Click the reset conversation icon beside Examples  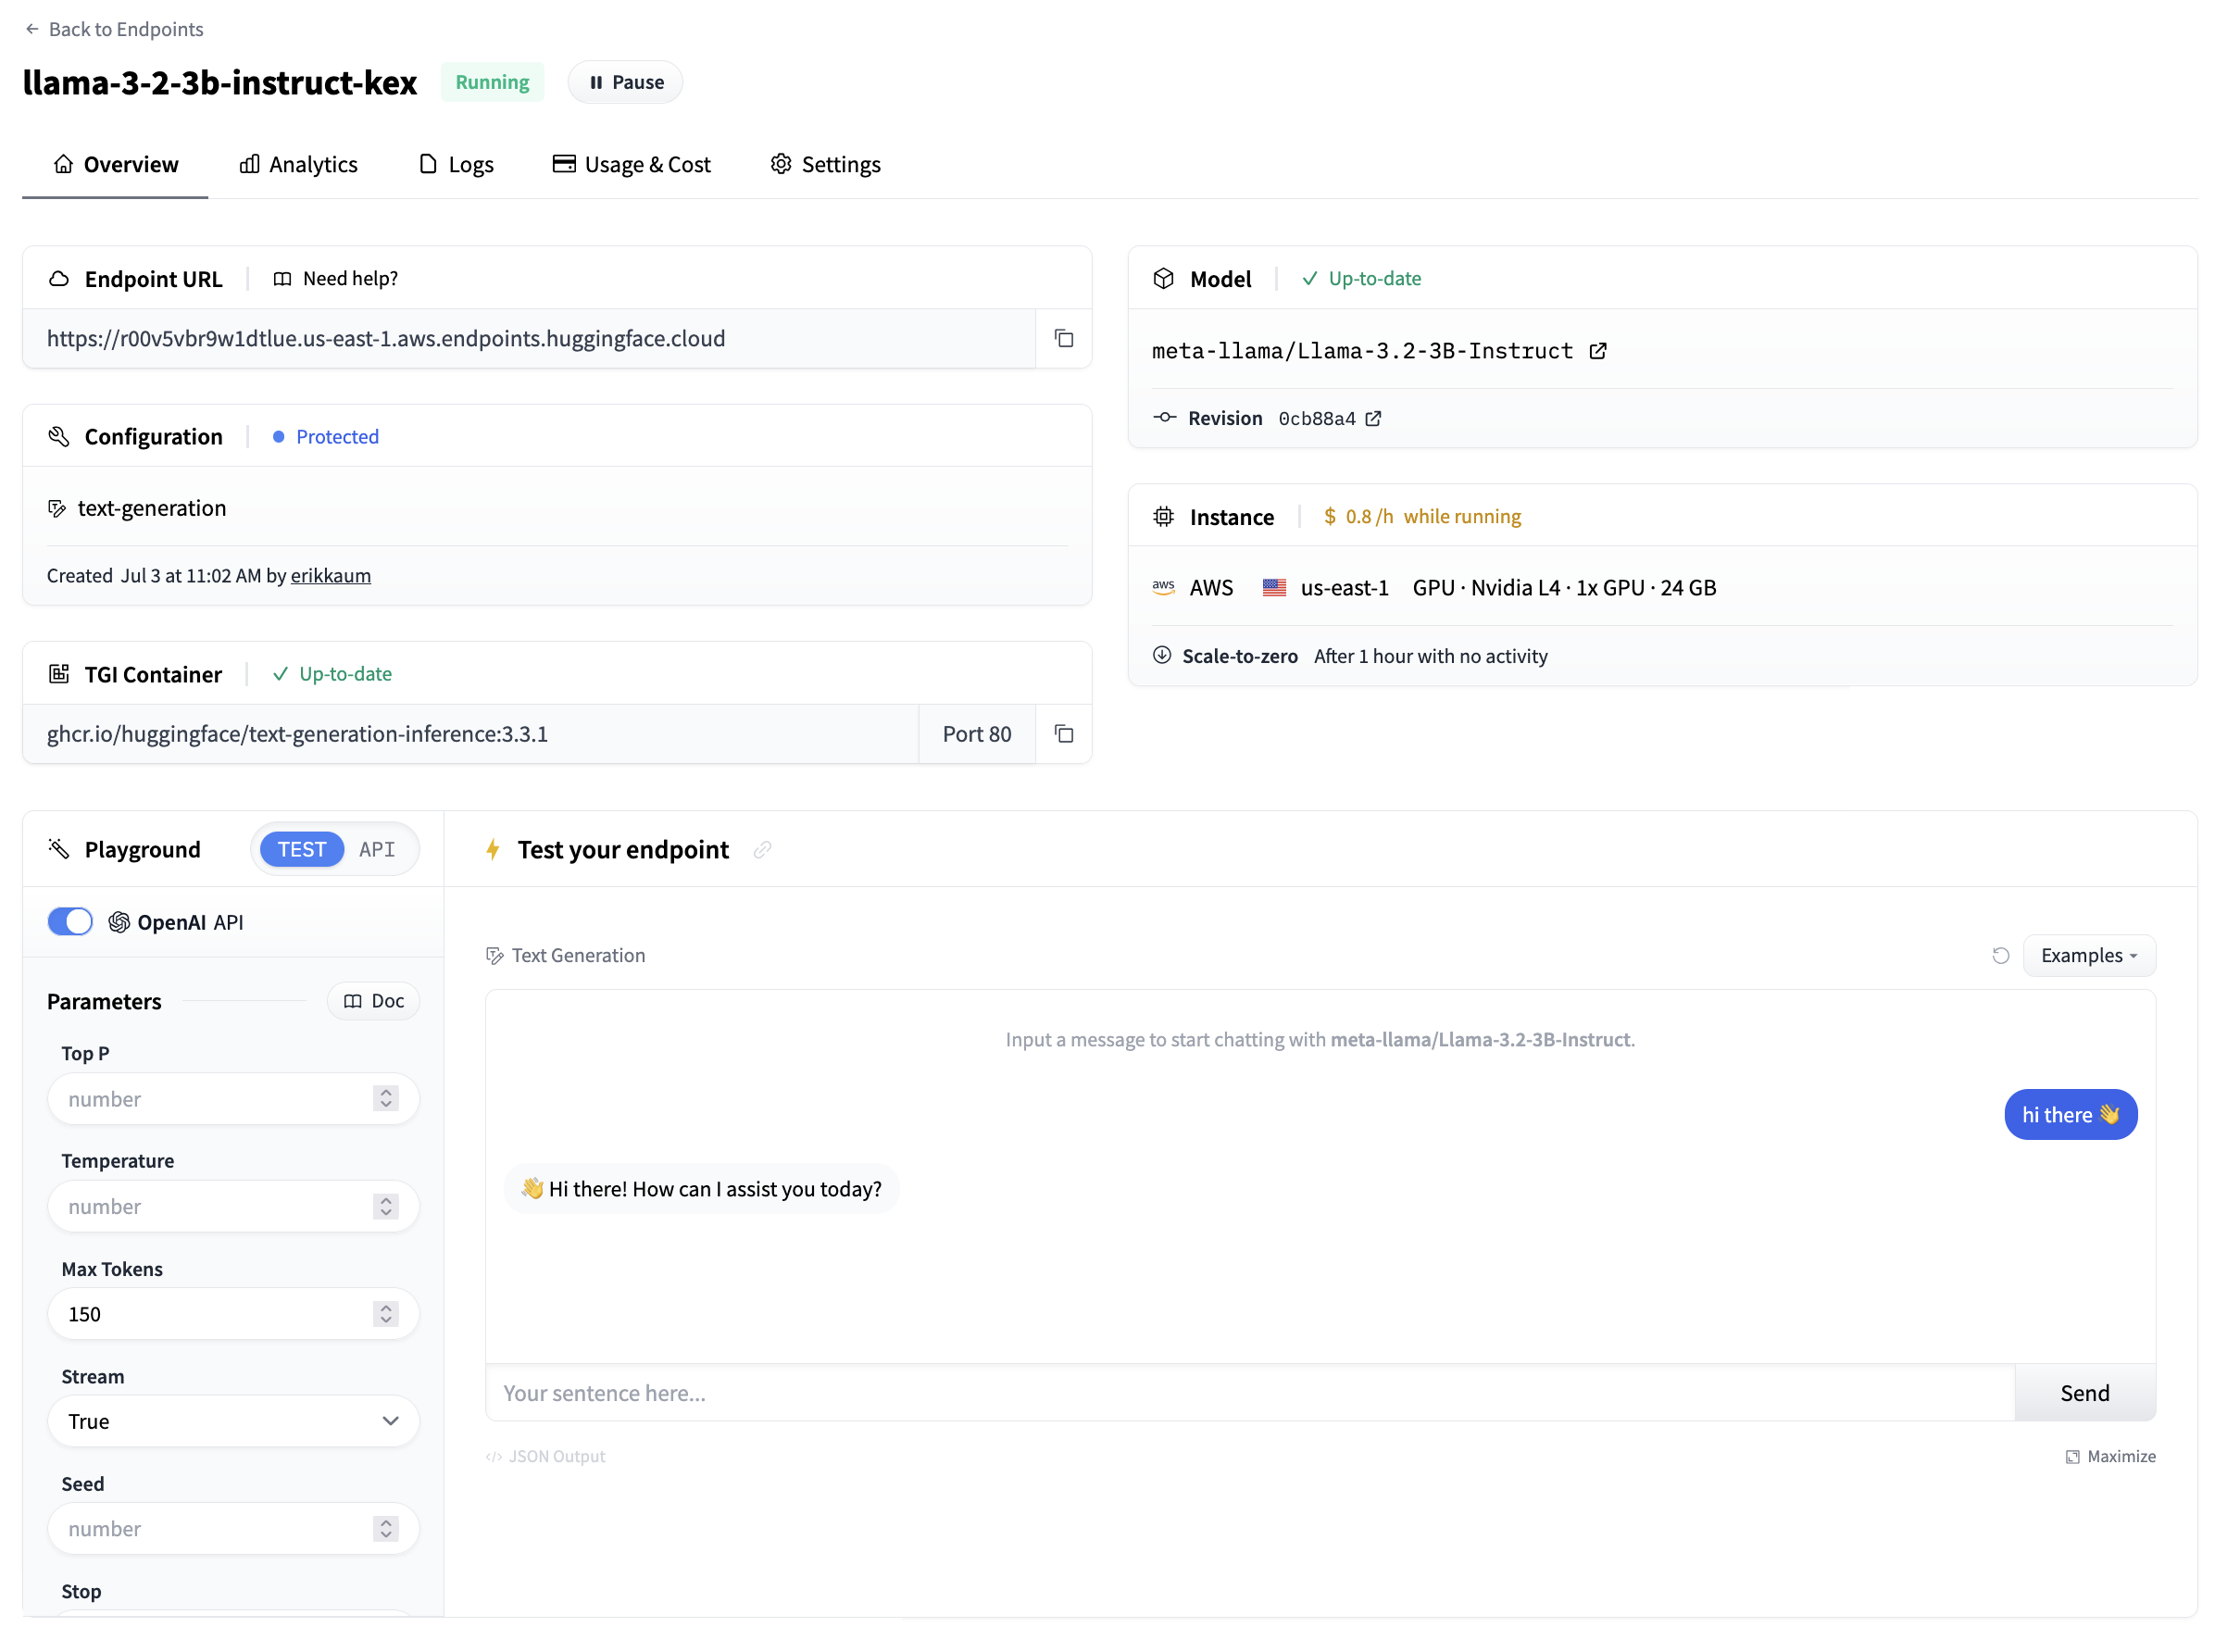click(x=2000, y=955)
